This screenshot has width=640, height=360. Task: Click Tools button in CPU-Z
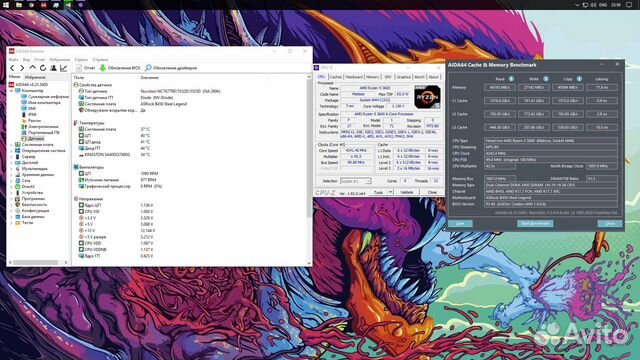(378, 192)
